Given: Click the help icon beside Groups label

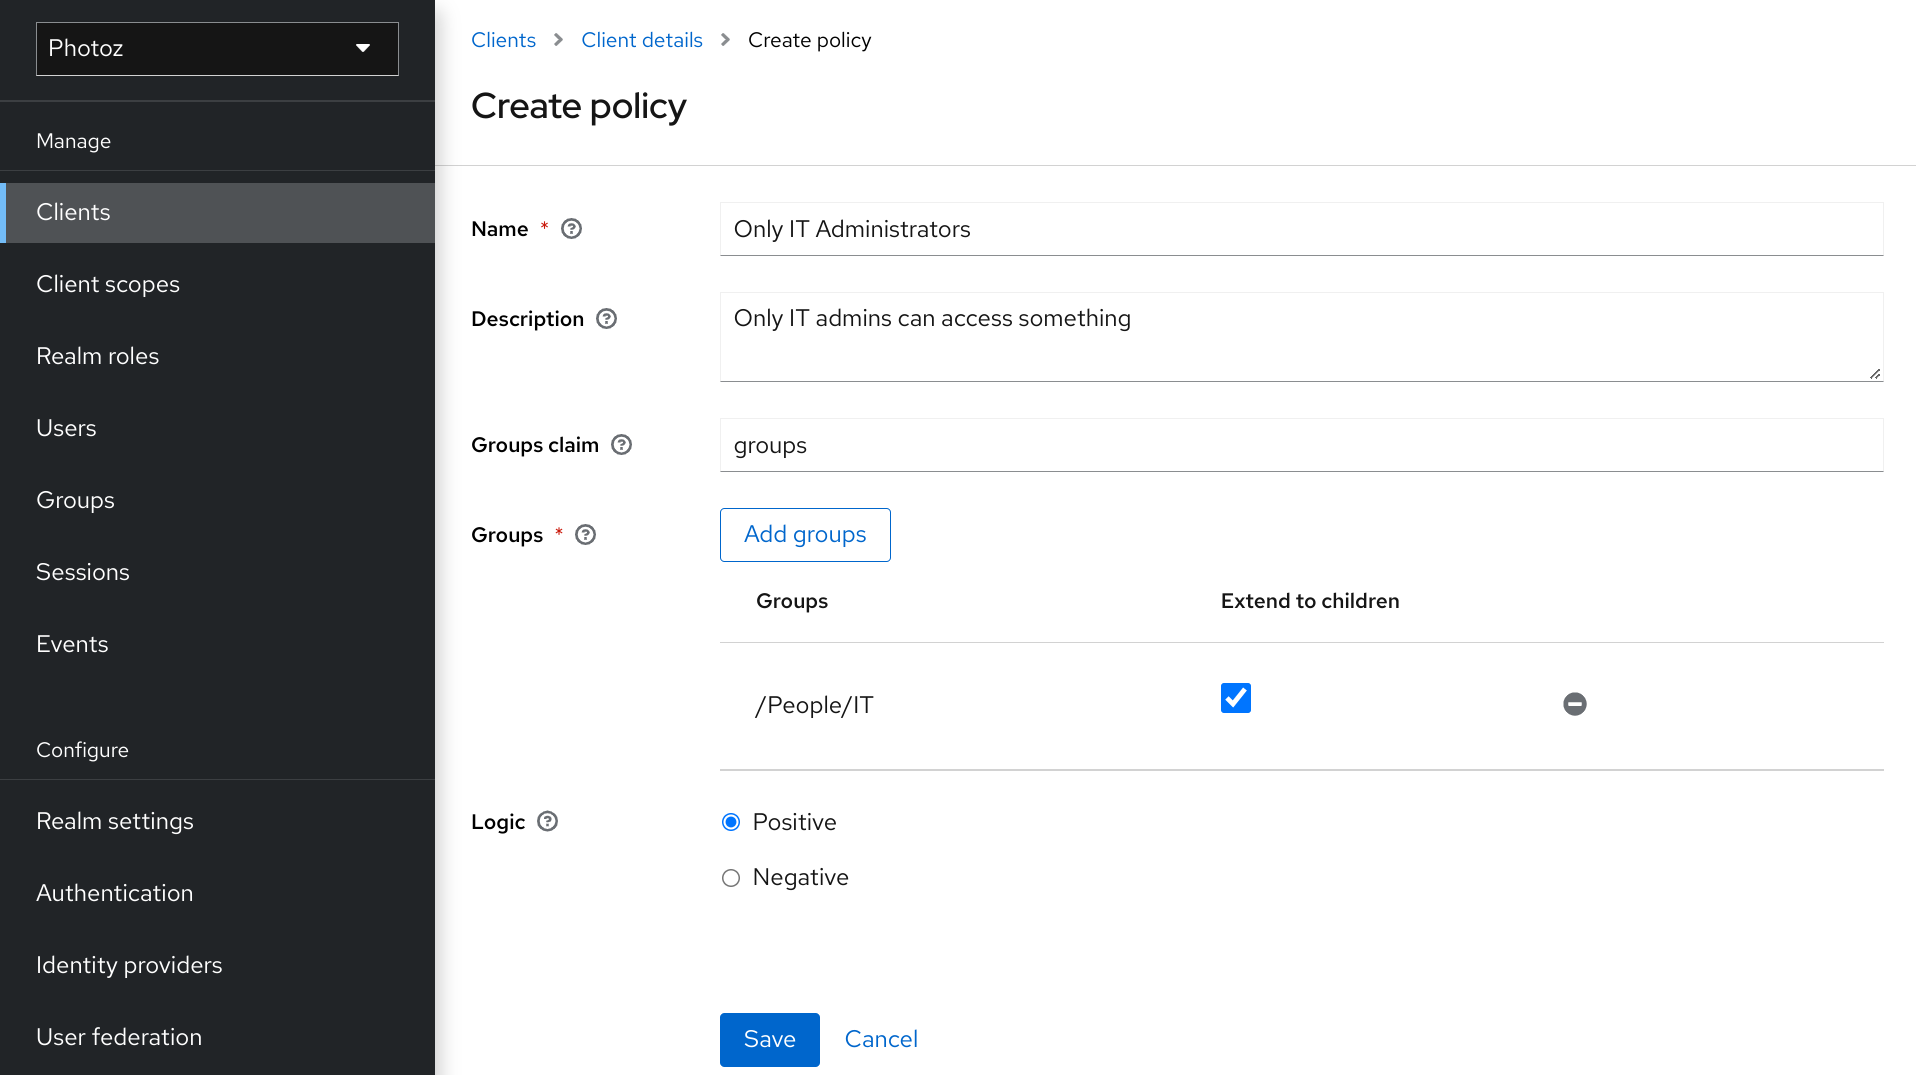Looking at the screenshot, I should (x=586, y=535).
